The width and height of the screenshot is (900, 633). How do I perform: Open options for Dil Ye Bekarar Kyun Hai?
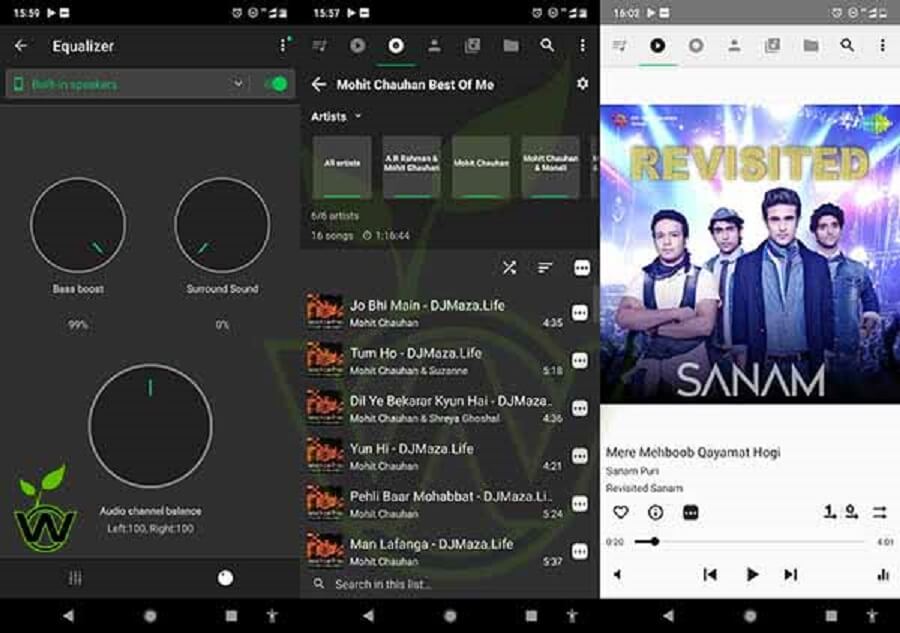click(580, 408)
